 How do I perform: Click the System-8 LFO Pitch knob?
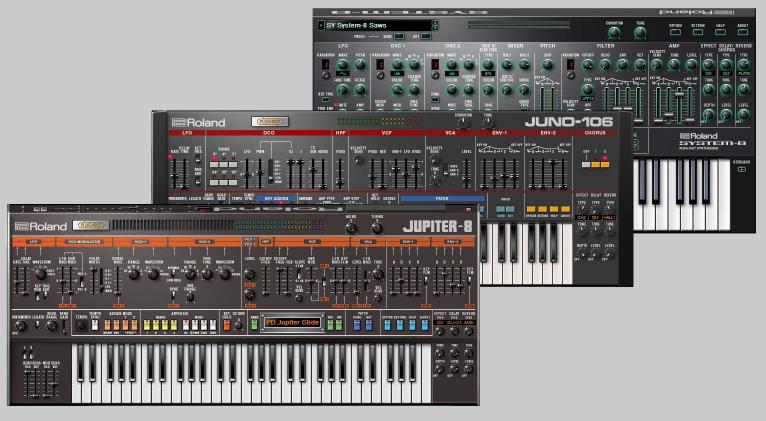360,64
